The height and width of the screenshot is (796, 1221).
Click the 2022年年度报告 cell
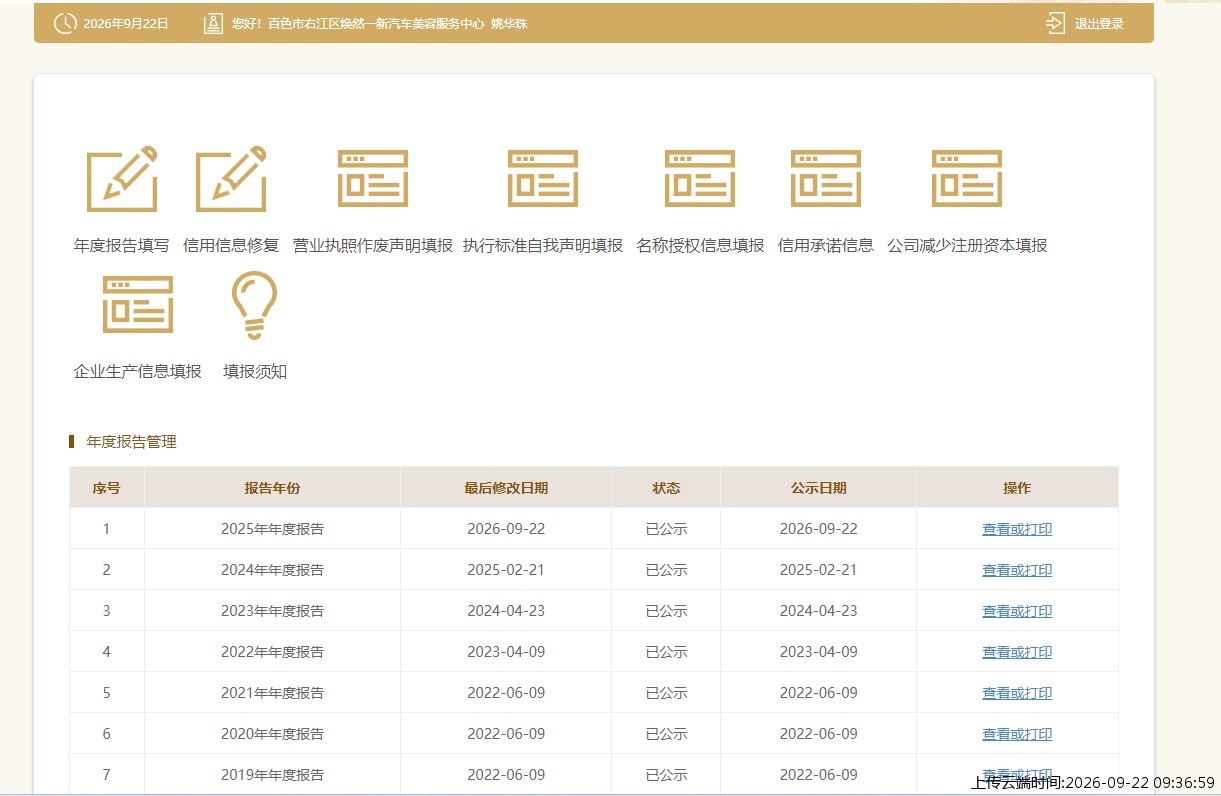point(272,652)
